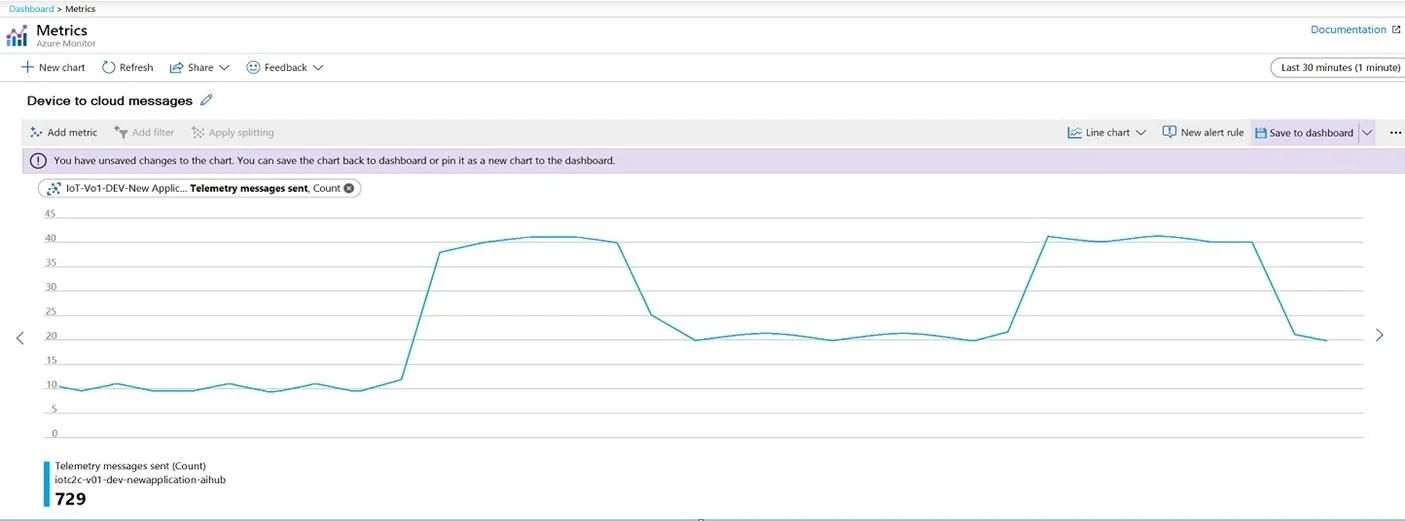Click the 45 y-axis label
This screenshot has width=1405, height=521.
(50, 214)
